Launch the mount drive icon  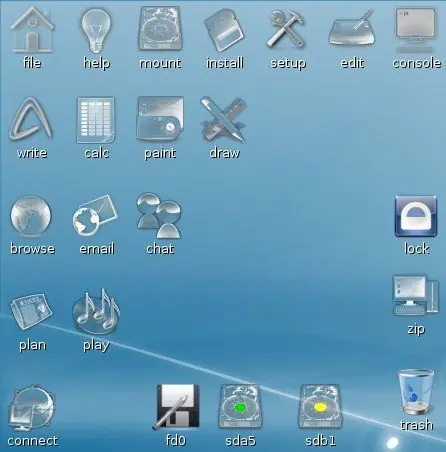[x=160, y=29]
